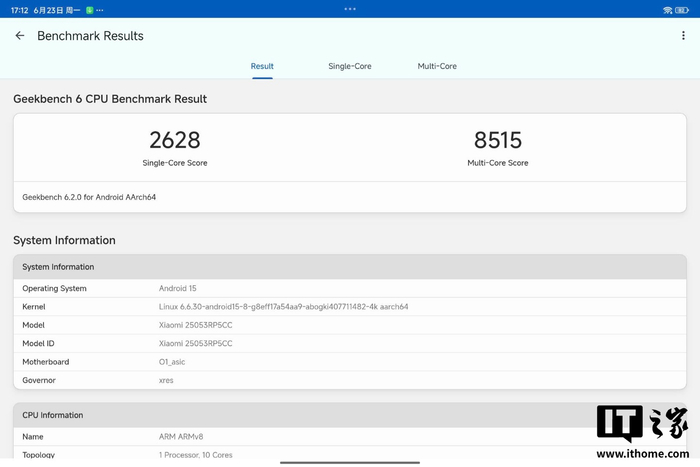Viewport: 700px width, 467px height.
Task: Tap the Motherboard O1_asic row
Action: [x=350, y=361]
